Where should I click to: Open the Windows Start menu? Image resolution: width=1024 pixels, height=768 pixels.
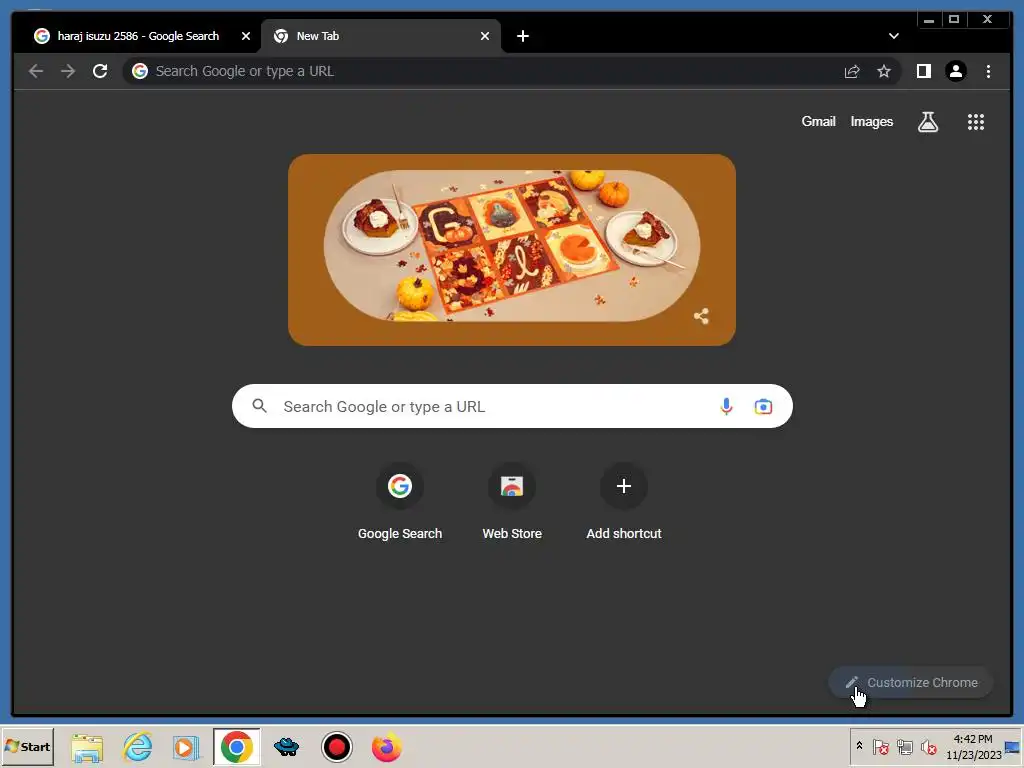[x=27, y=746]
